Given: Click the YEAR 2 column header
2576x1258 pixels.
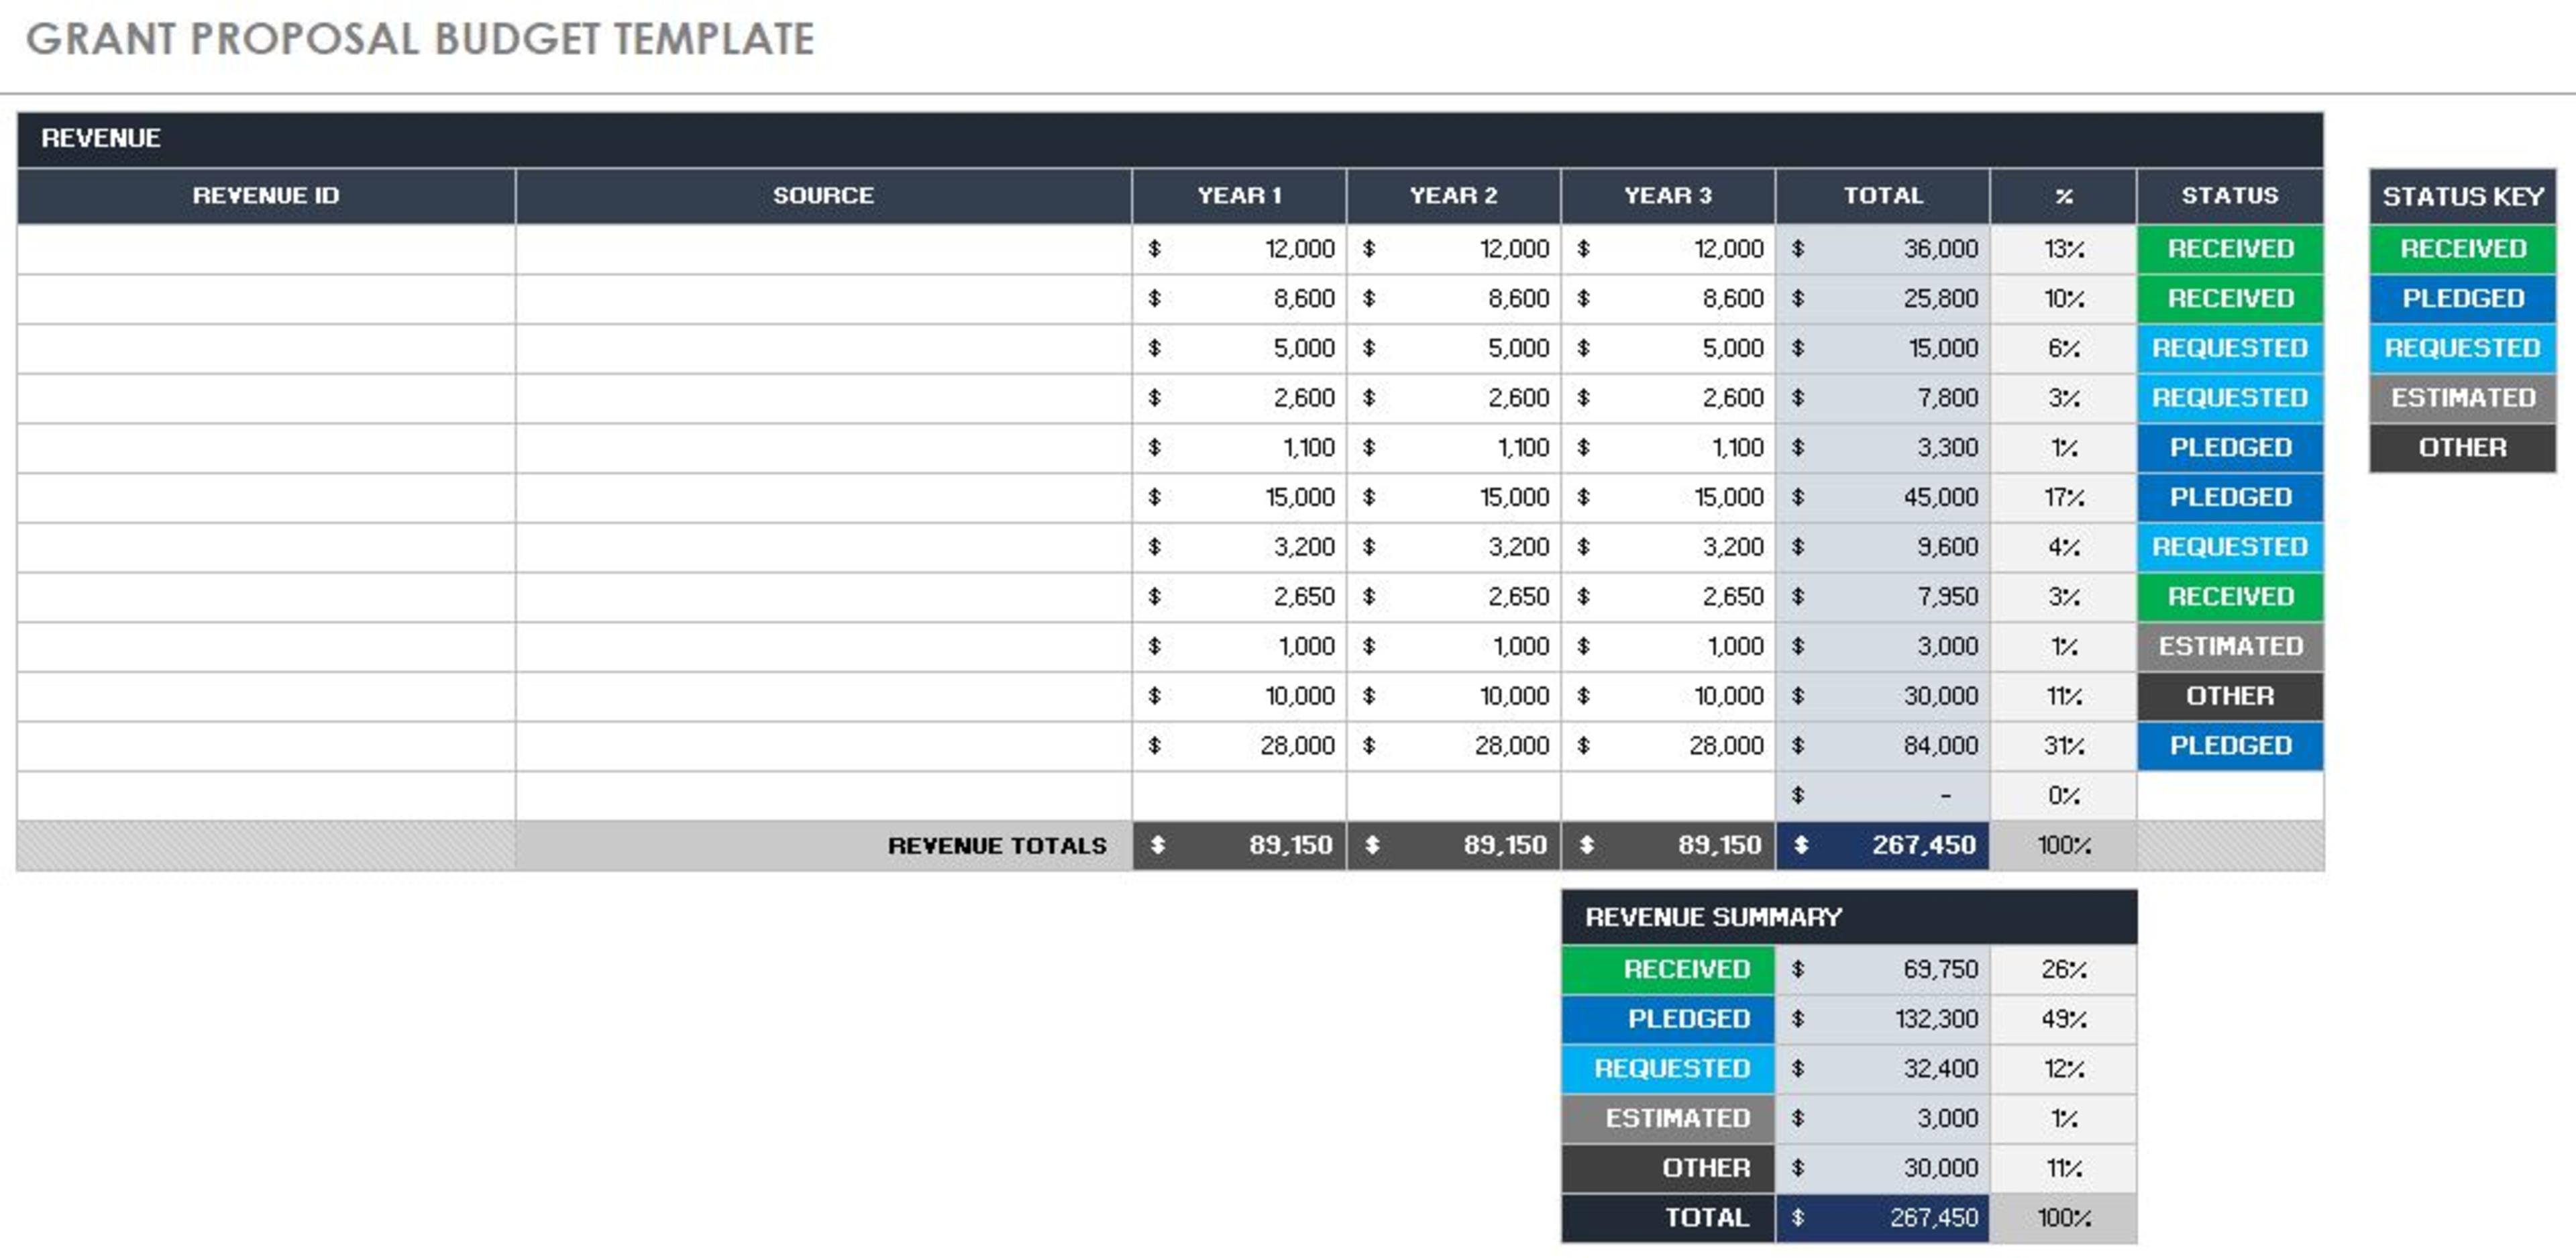Looking at the screenshot, I should (x=1453, y=196).
